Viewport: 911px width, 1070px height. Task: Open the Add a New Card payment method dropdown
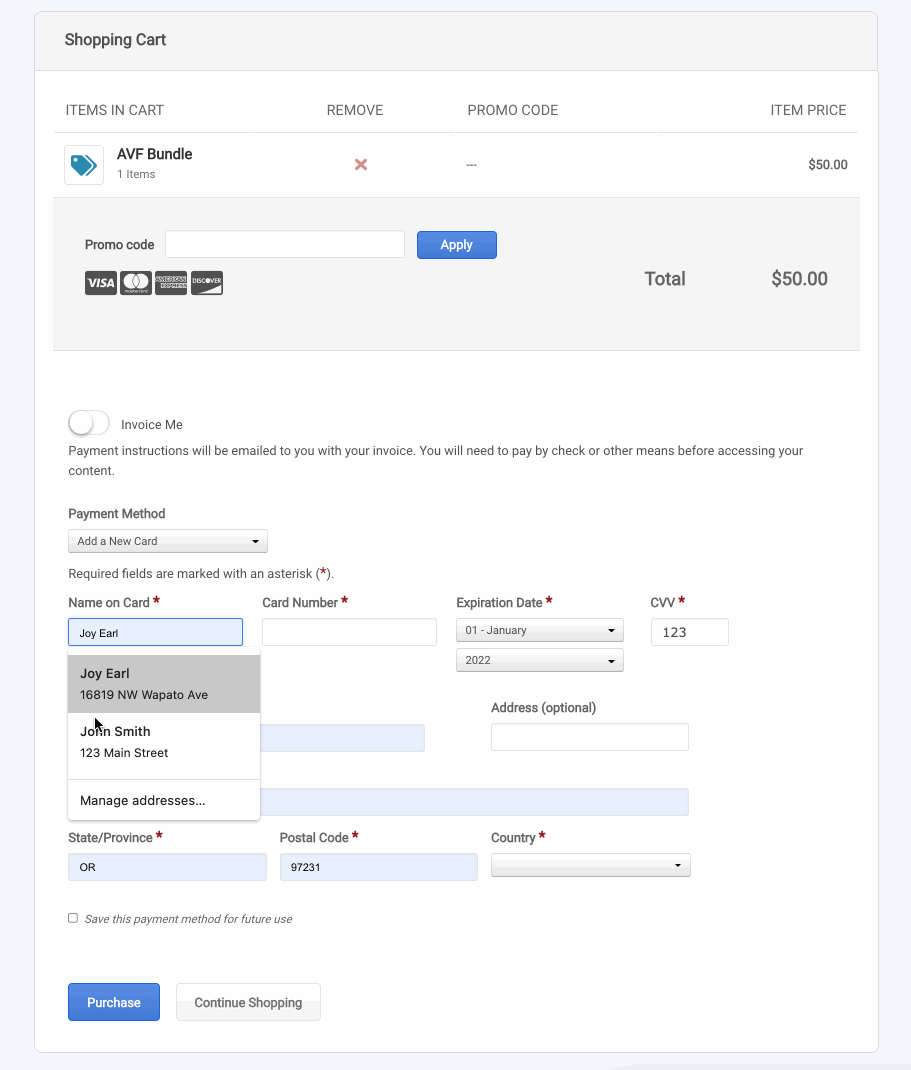click(167, 540)
